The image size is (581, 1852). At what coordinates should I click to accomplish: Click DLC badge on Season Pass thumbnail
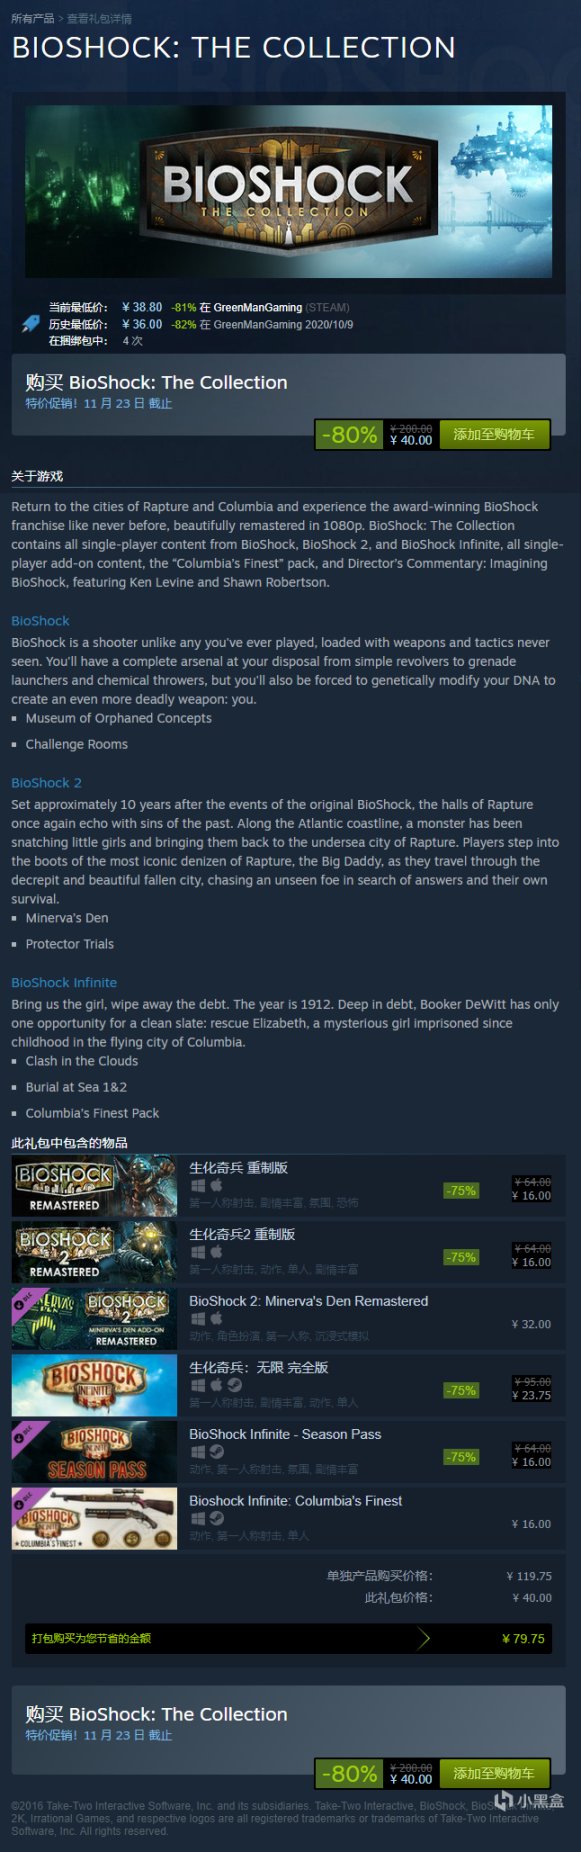(24, 1436)
